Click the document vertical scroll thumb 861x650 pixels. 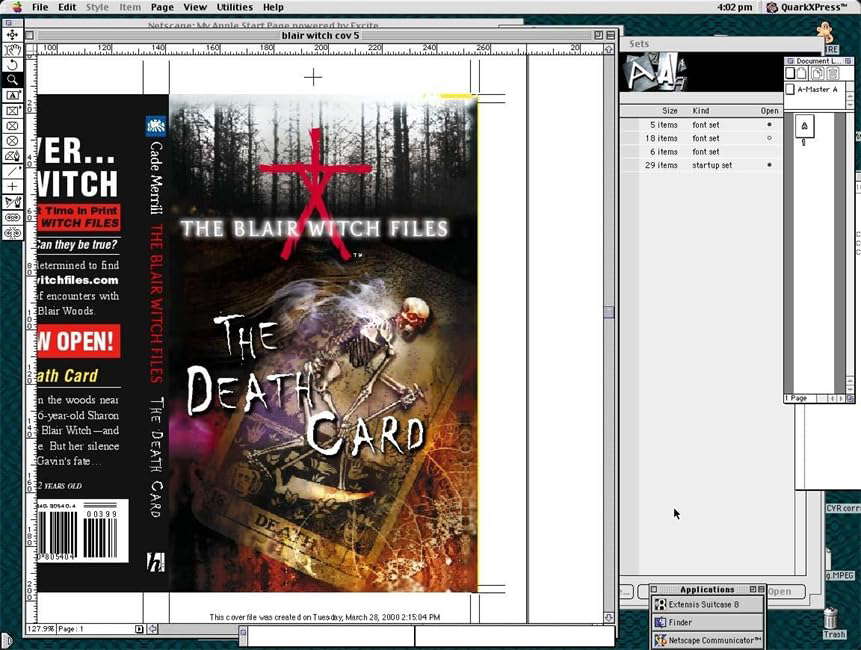pos(608,312)
